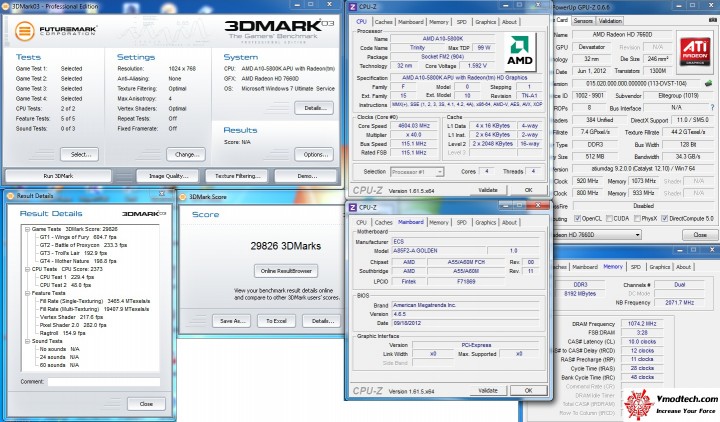
Task: Click the ATI Radeon logo in GPU-Z
Action: (695, 52)
